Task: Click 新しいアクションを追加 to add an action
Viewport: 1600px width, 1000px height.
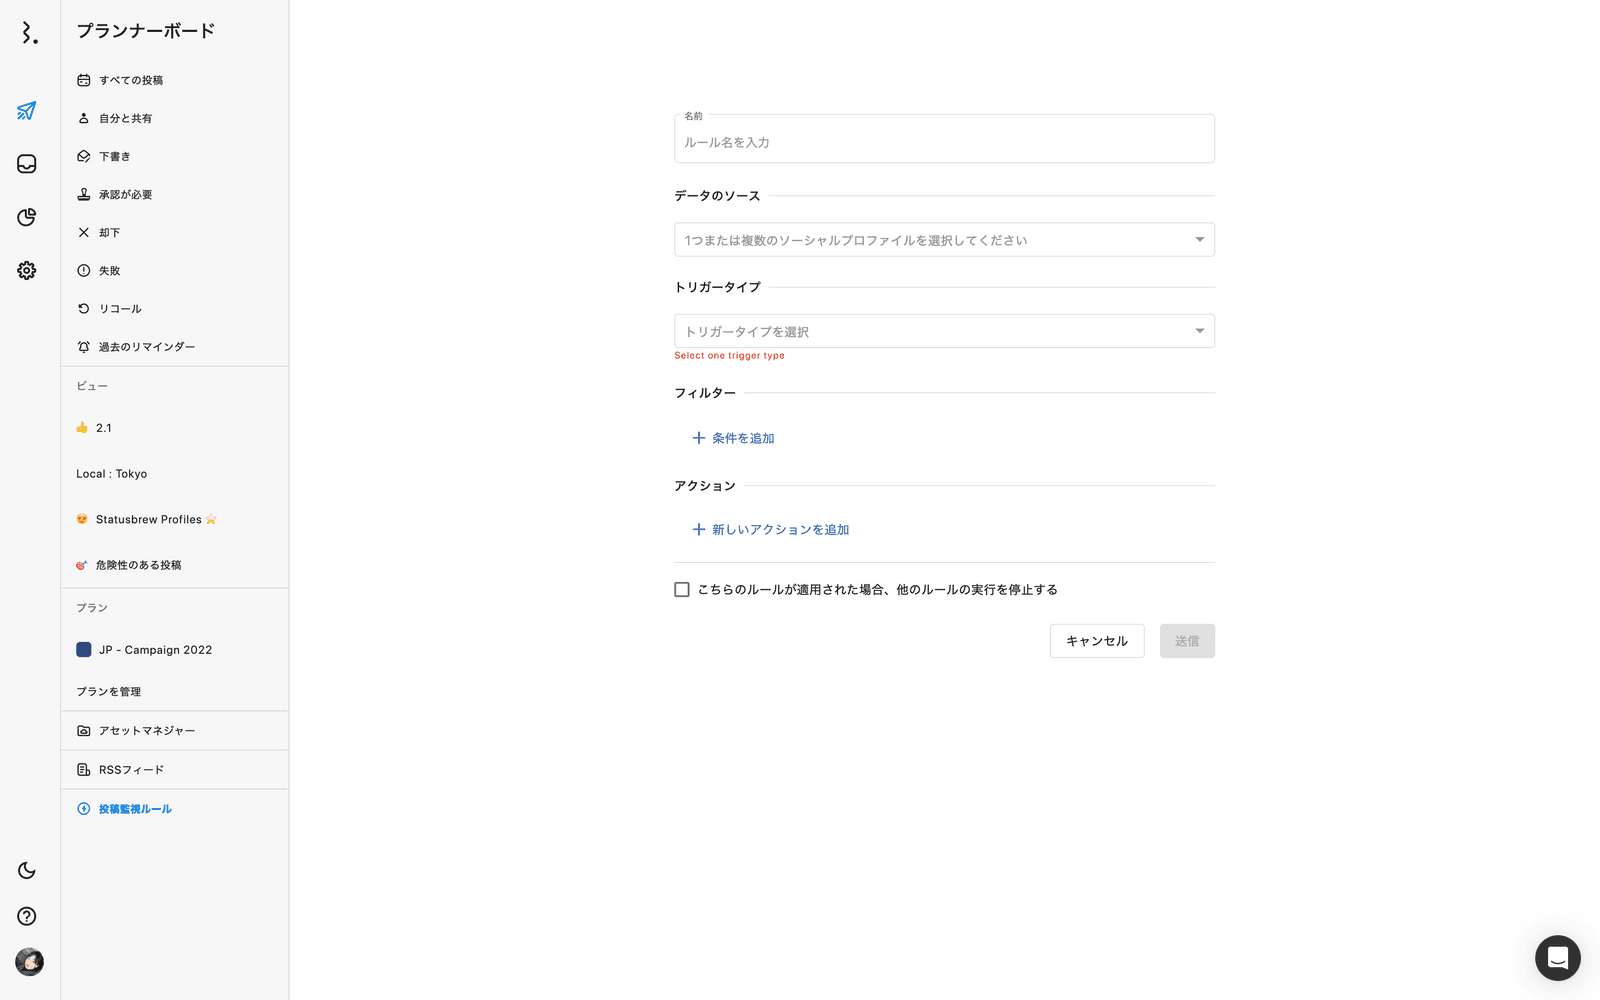Action: [771, 530]
